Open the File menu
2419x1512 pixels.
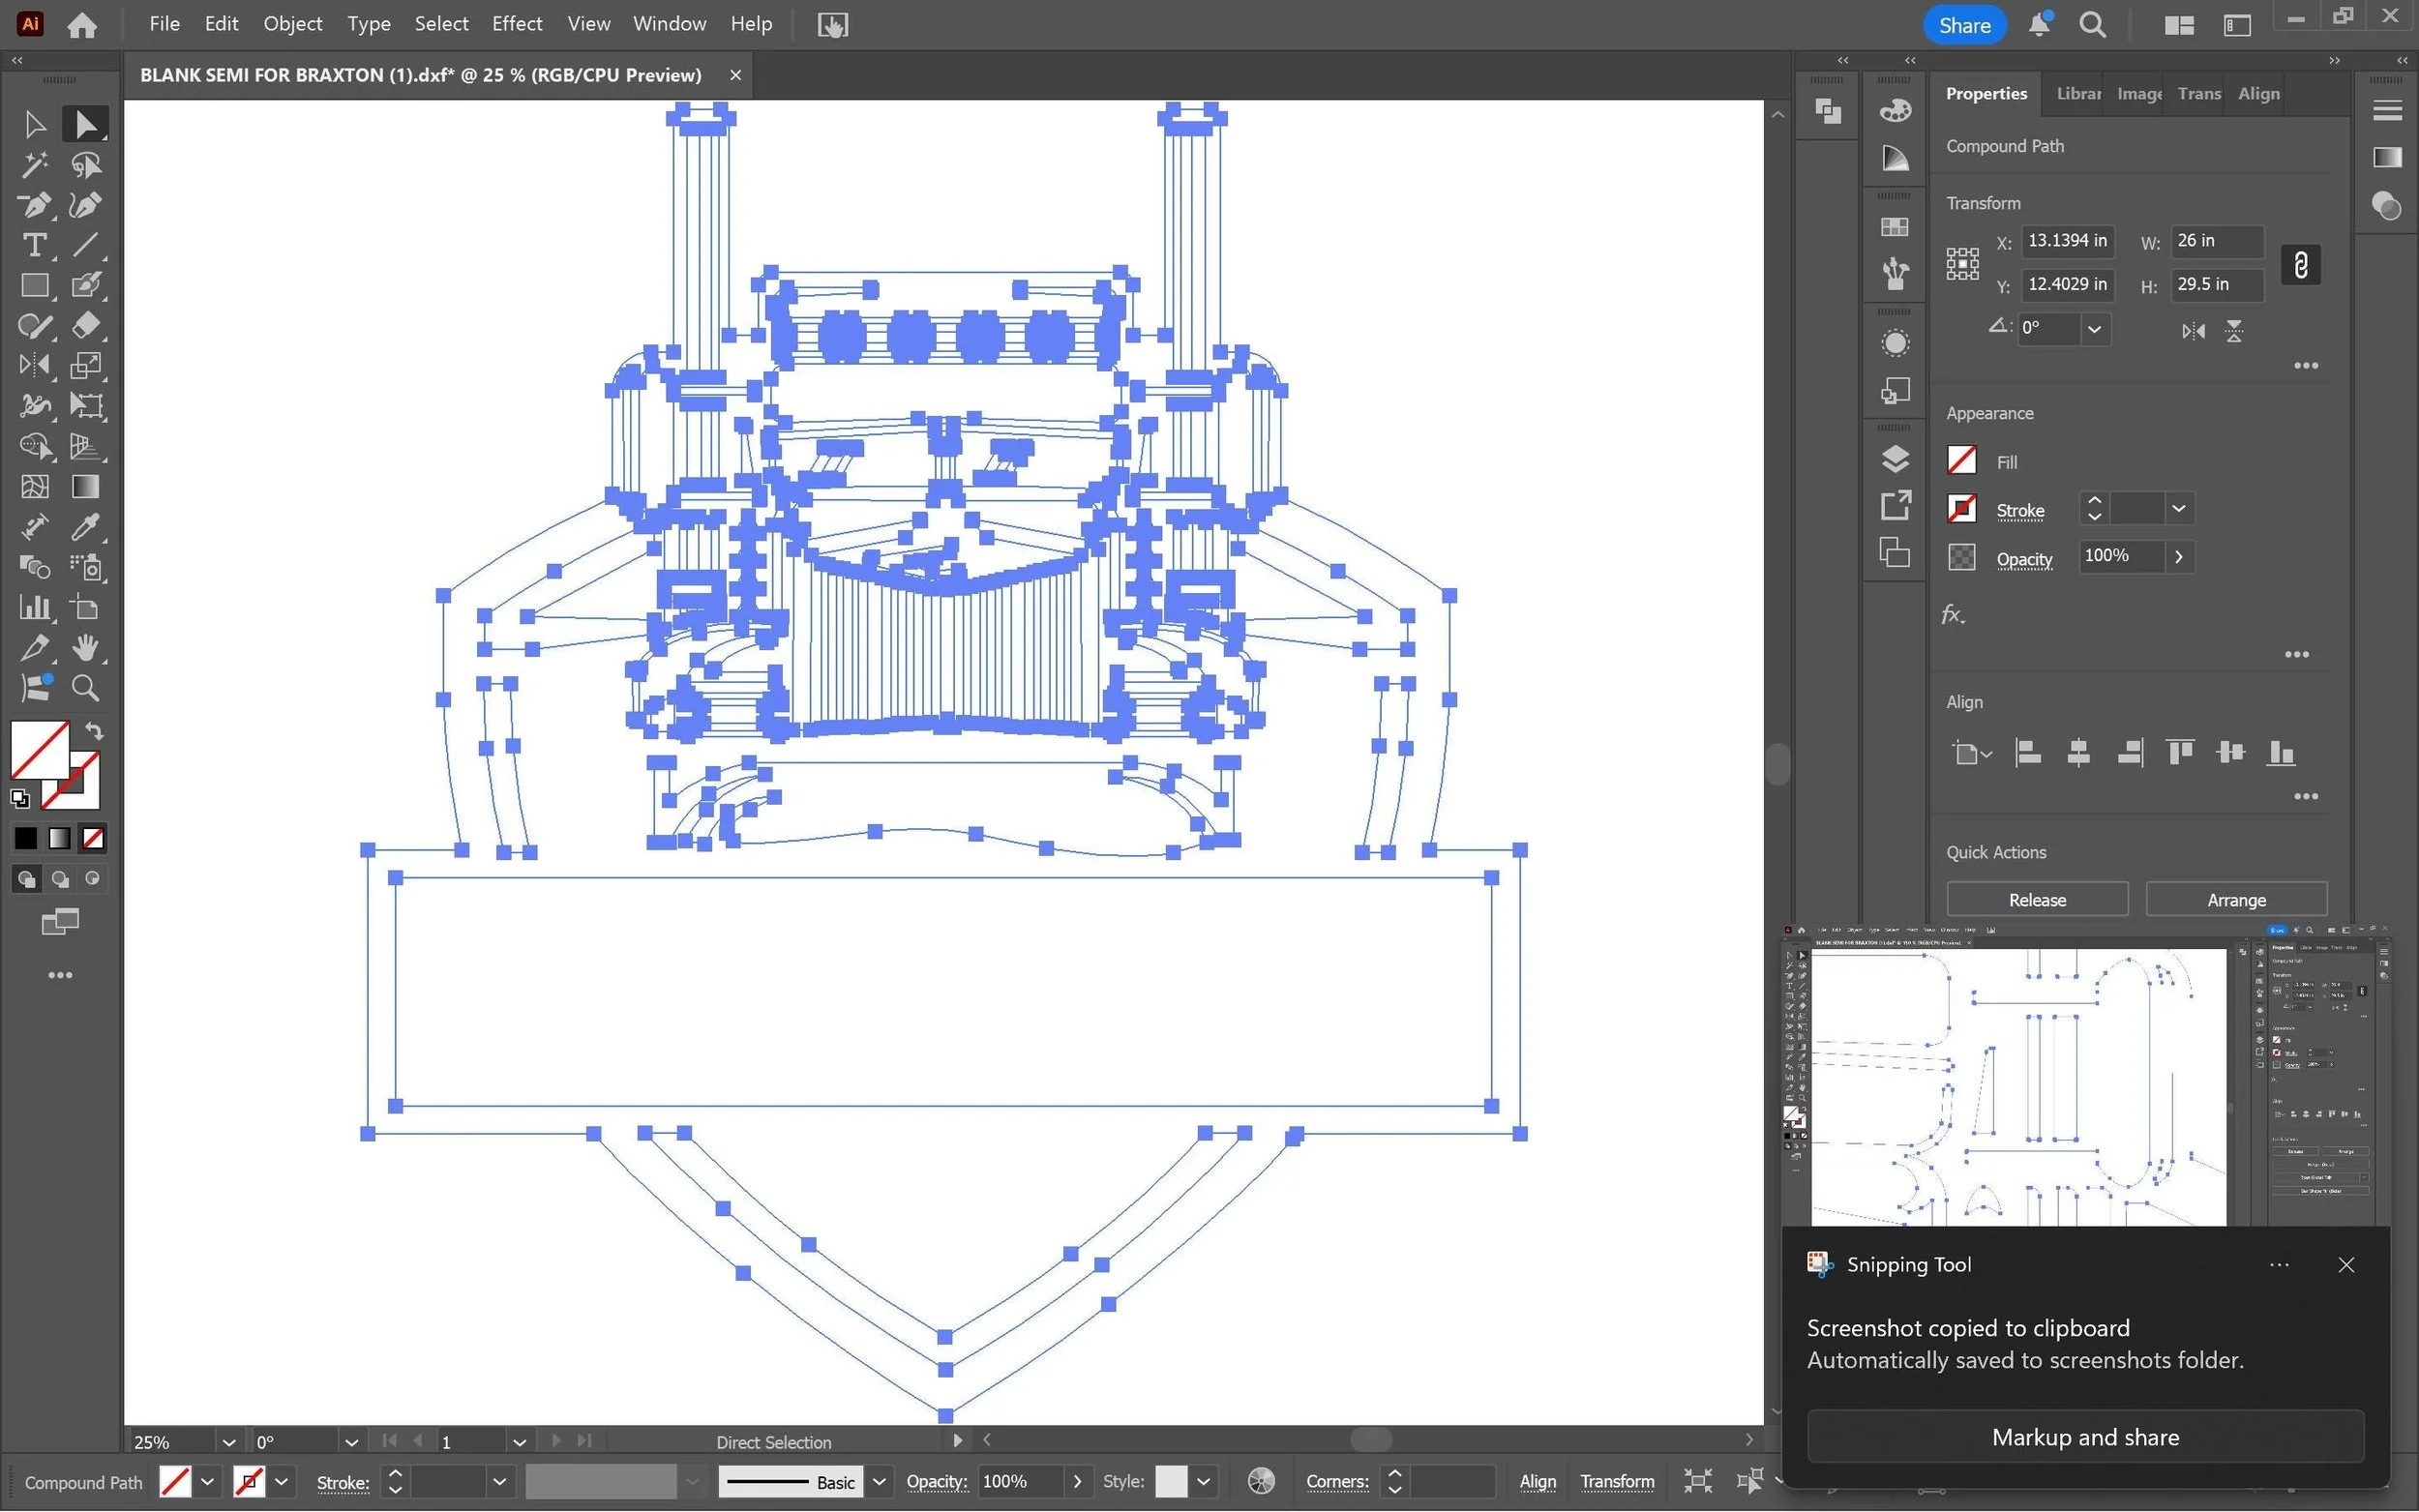coord(164,24)
